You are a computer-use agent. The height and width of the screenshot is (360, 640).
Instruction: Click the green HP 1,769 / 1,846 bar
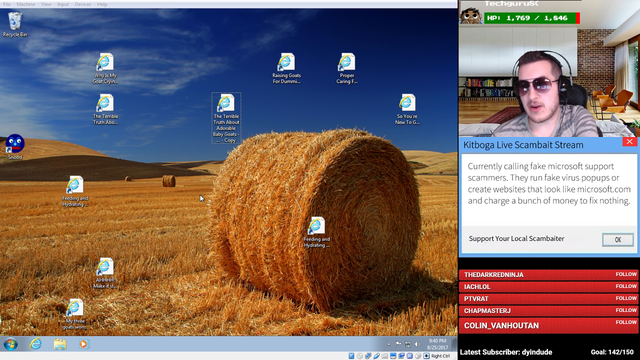click(x=532, y=18)
